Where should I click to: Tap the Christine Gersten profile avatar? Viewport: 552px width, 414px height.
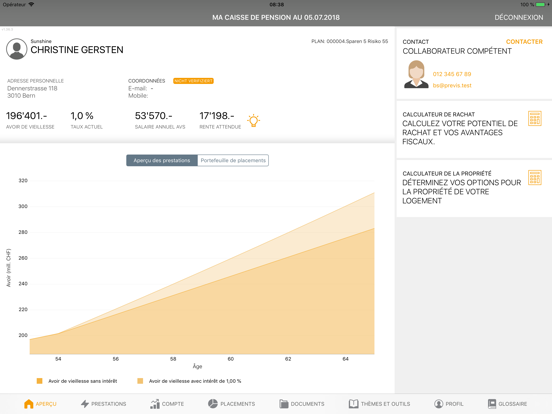[x=17, y=49]
